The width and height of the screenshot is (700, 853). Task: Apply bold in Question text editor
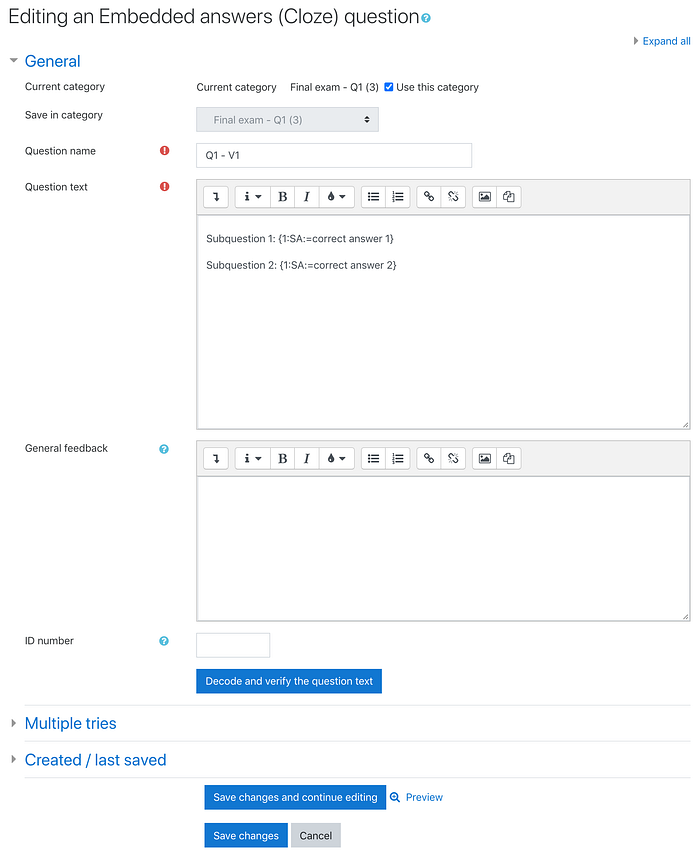[x=282, y=197]
